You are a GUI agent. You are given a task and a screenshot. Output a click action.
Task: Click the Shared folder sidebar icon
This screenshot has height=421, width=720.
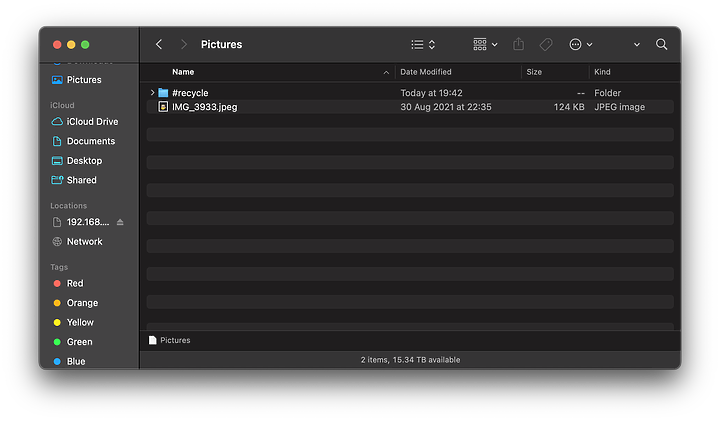pos(57,180)
